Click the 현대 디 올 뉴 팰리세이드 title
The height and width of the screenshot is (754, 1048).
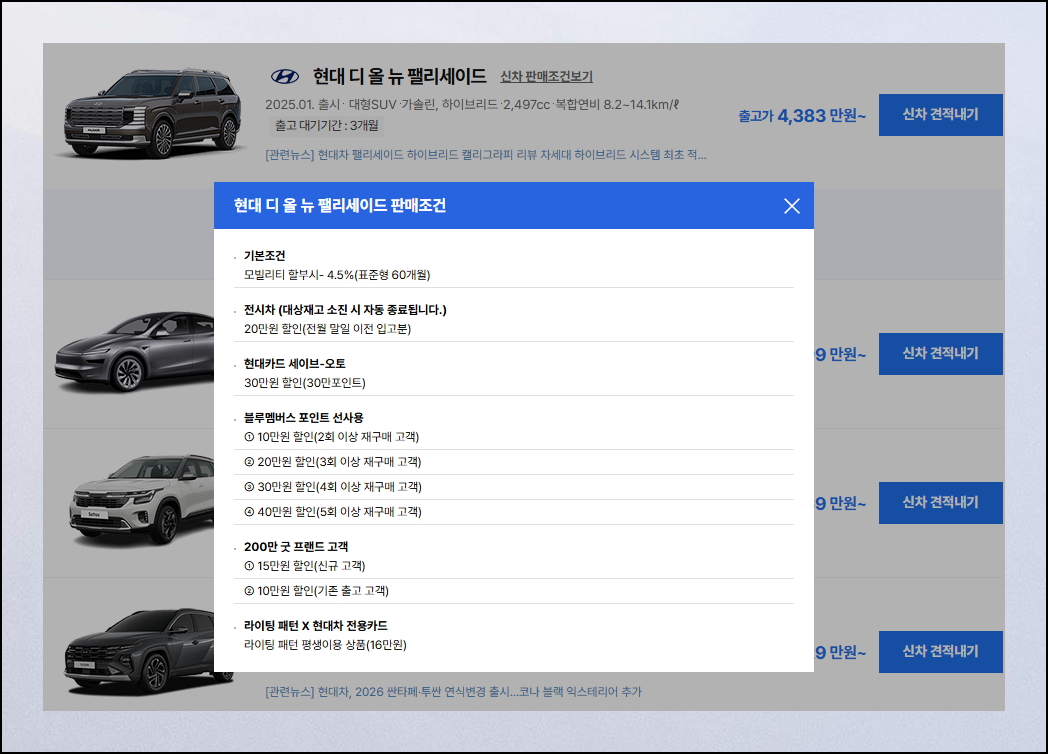coord(400,77)
